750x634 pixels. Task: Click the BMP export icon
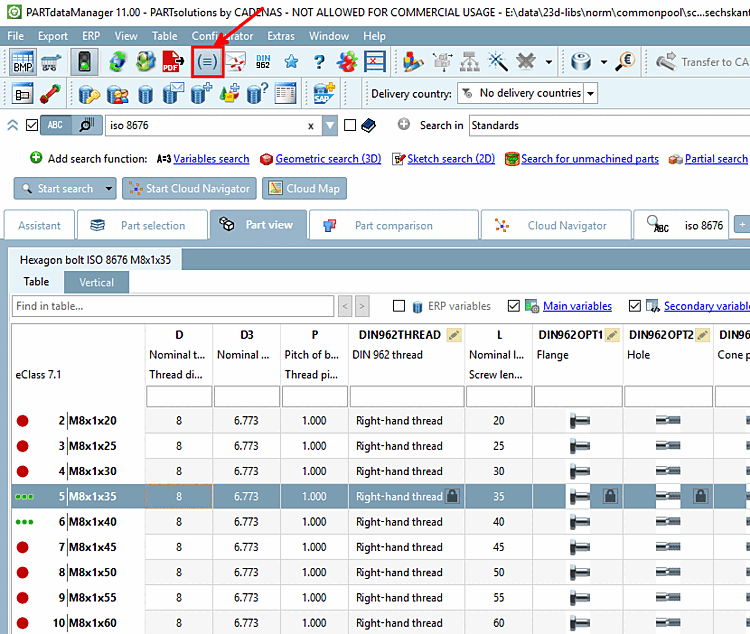(x=22, y=62)
